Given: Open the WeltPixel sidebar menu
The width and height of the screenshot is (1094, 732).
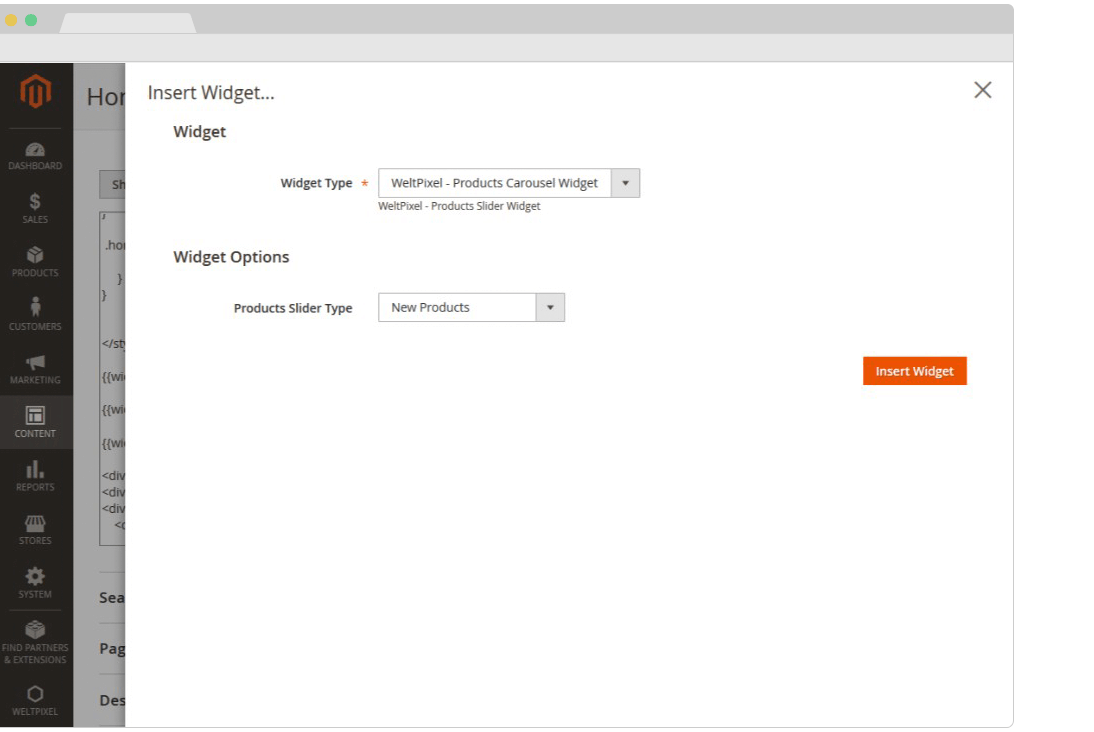Looking at the screenshot, I should click(35, 701).
